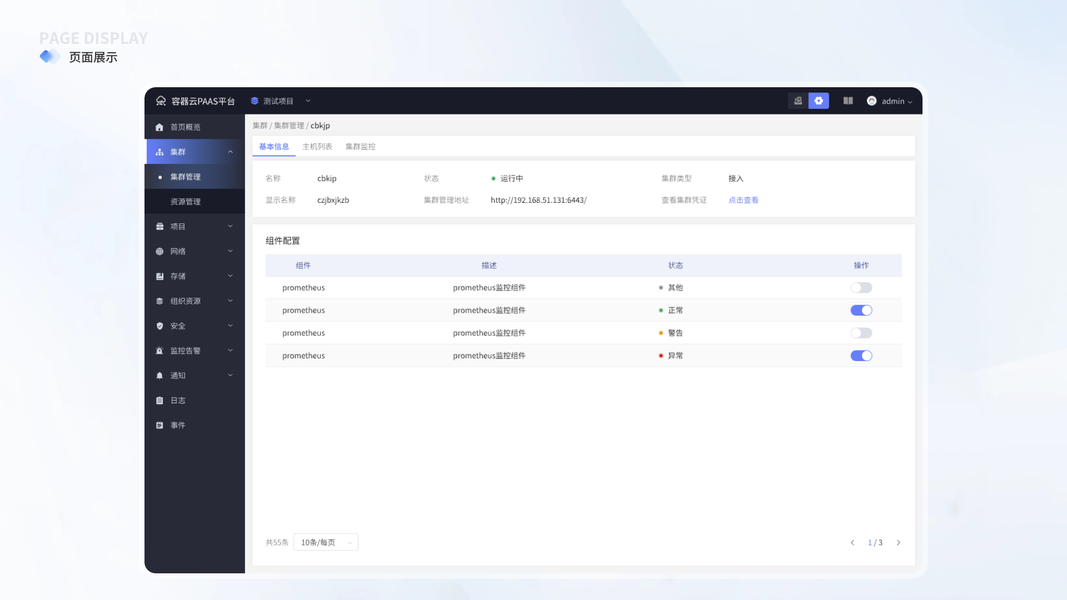Click the 接入 cluster type value

[736, 178]
